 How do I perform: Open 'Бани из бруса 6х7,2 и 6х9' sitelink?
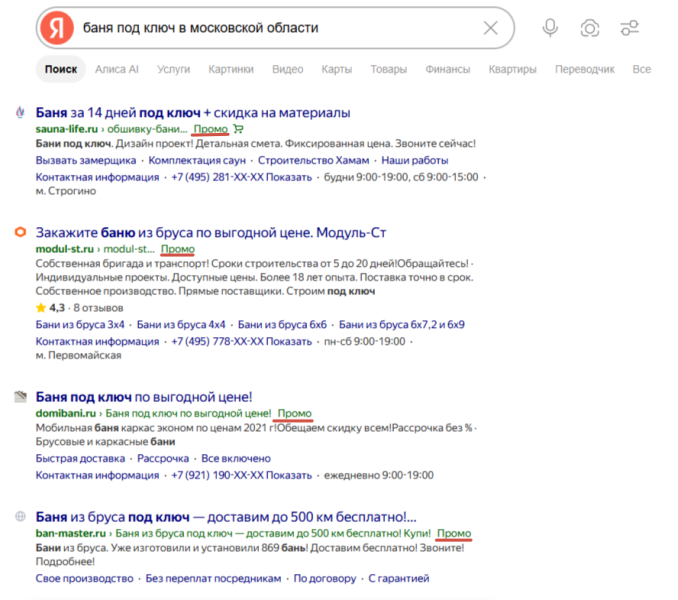pyautogui.click(x=402, y=325)
